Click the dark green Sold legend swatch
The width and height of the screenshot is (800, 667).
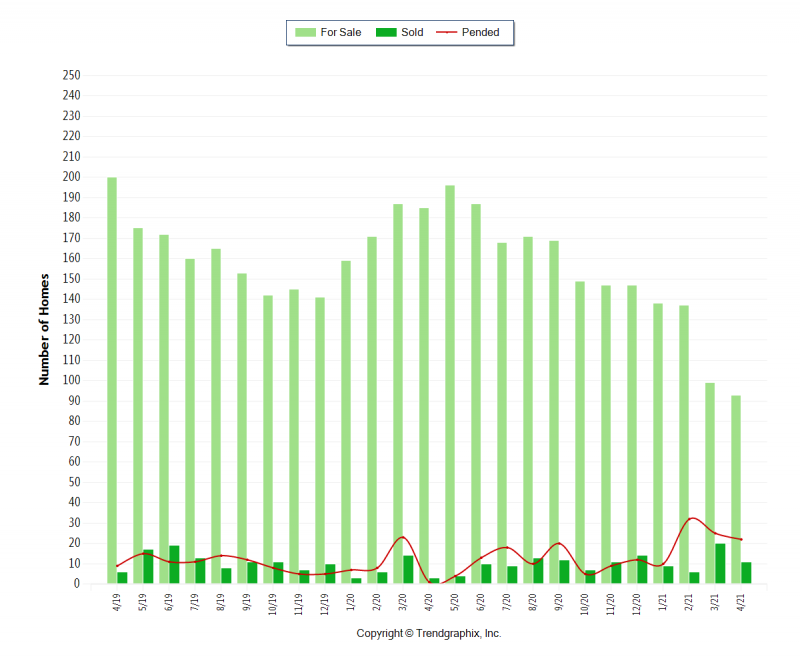386,33
